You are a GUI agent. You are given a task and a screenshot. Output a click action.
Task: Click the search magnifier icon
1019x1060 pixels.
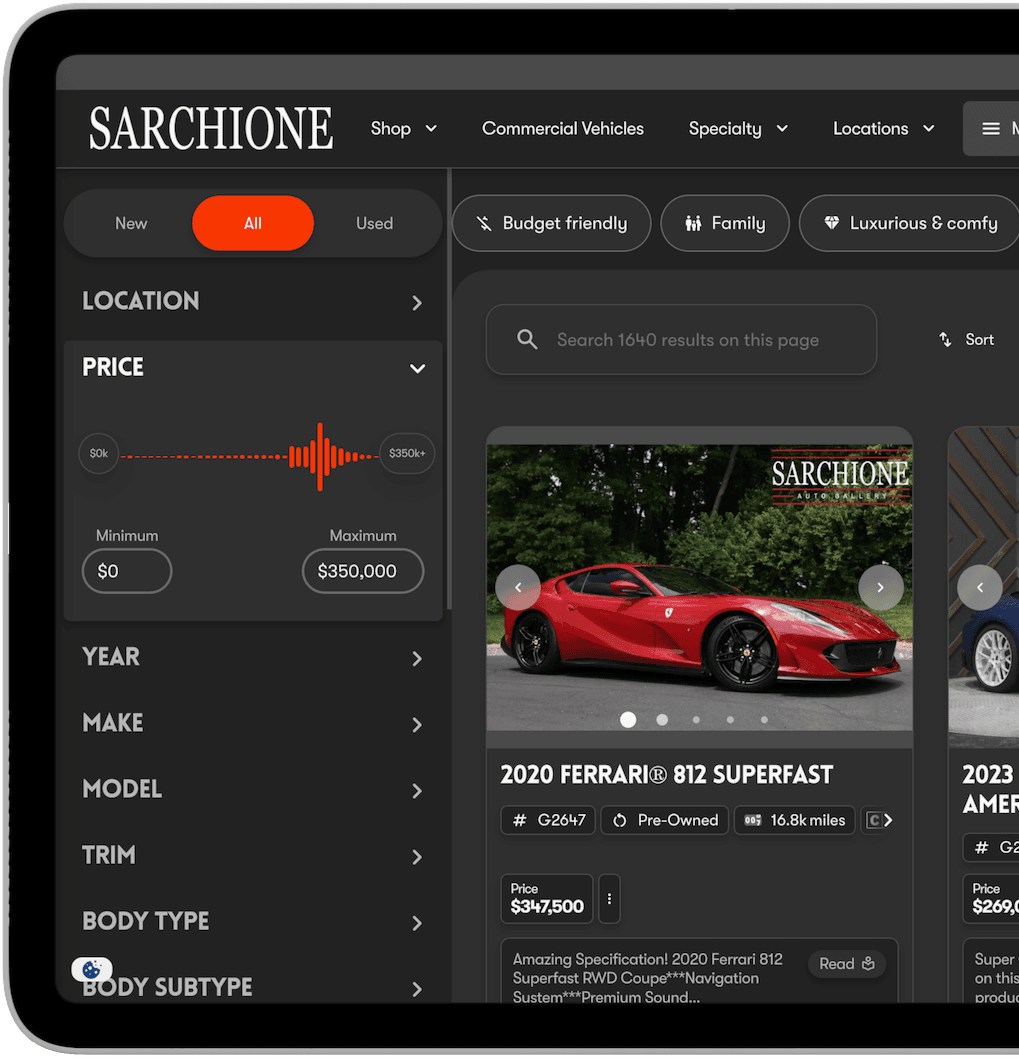tap(527, 339)
